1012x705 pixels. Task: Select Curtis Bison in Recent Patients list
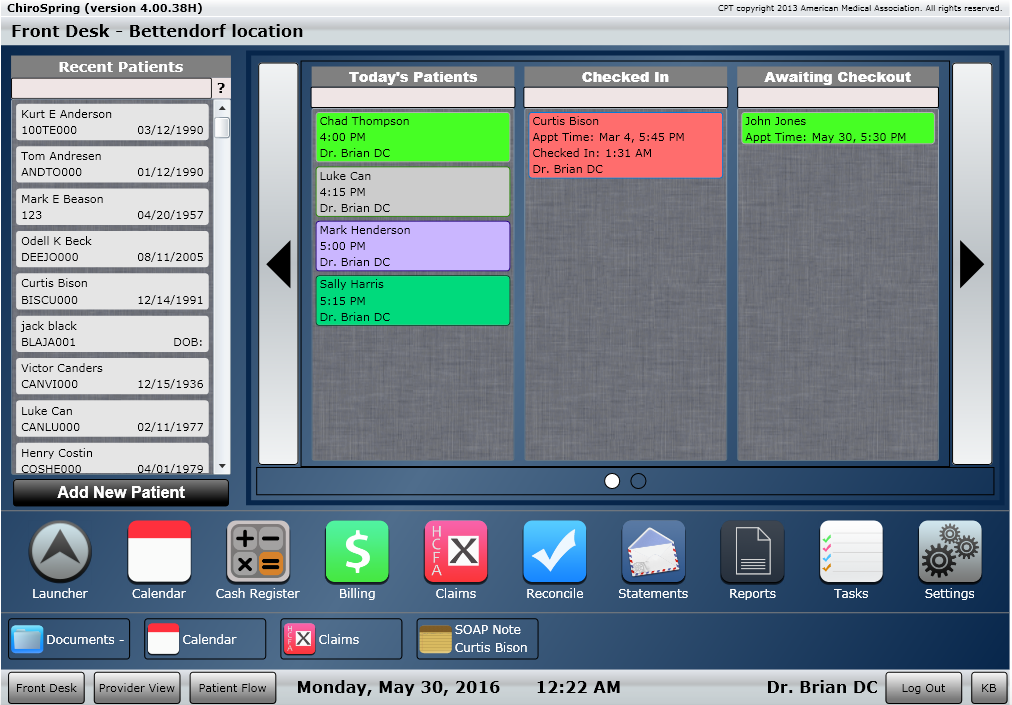(111, 291)
